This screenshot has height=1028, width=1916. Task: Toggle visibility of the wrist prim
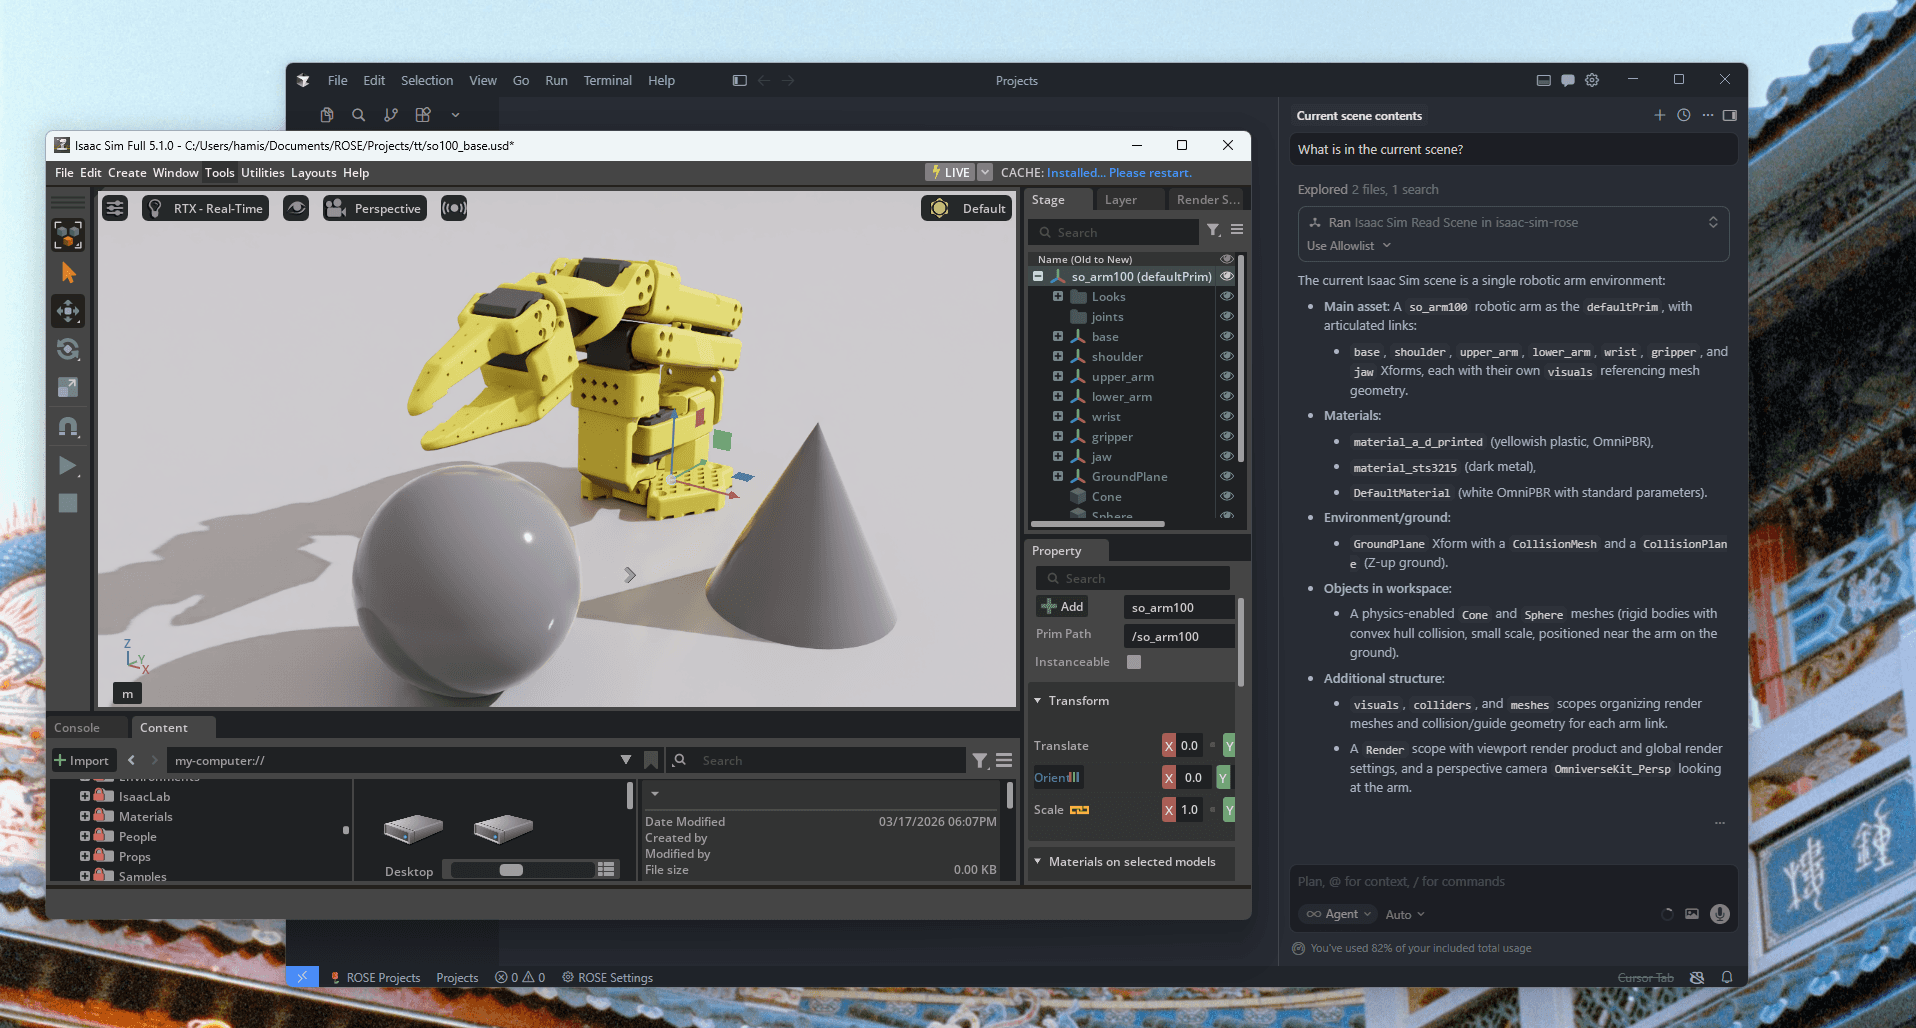1227,416
